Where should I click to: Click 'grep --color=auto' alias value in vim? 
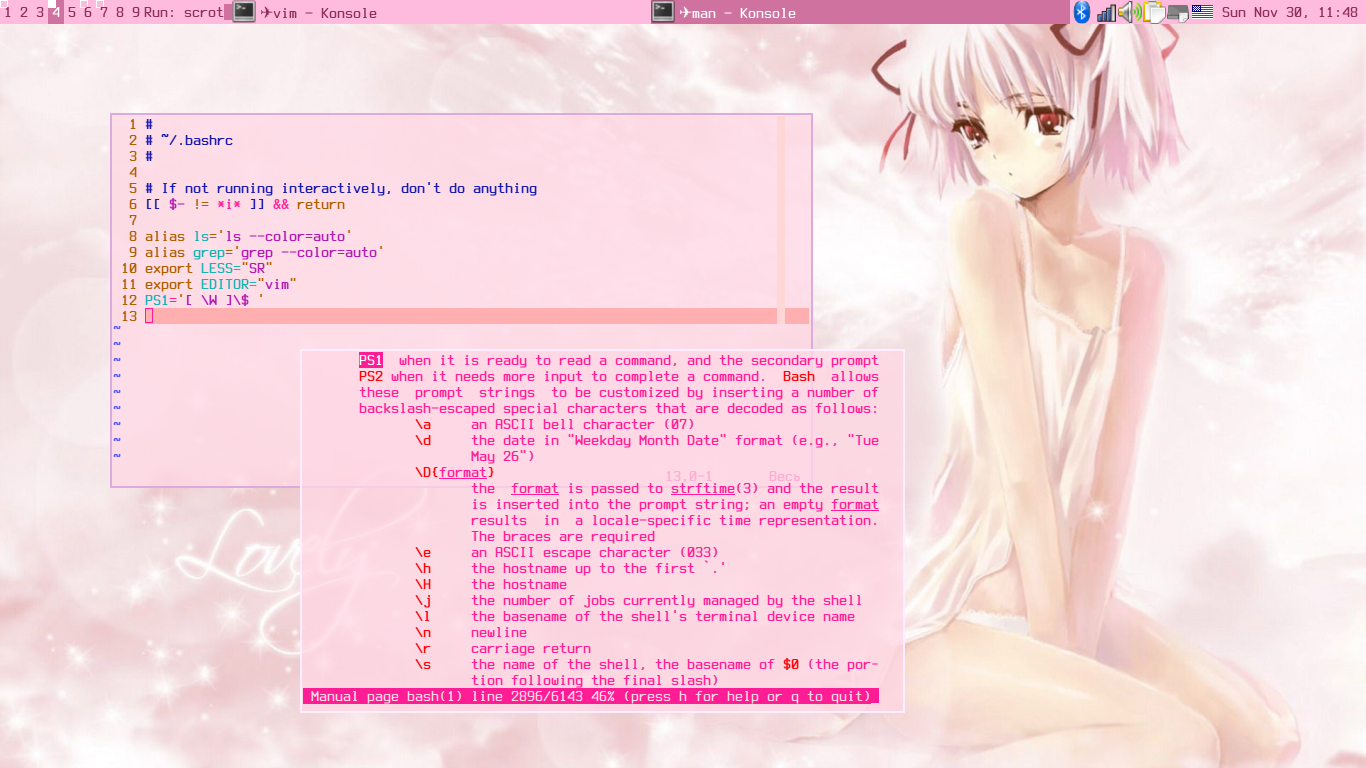tap(309, 253)
